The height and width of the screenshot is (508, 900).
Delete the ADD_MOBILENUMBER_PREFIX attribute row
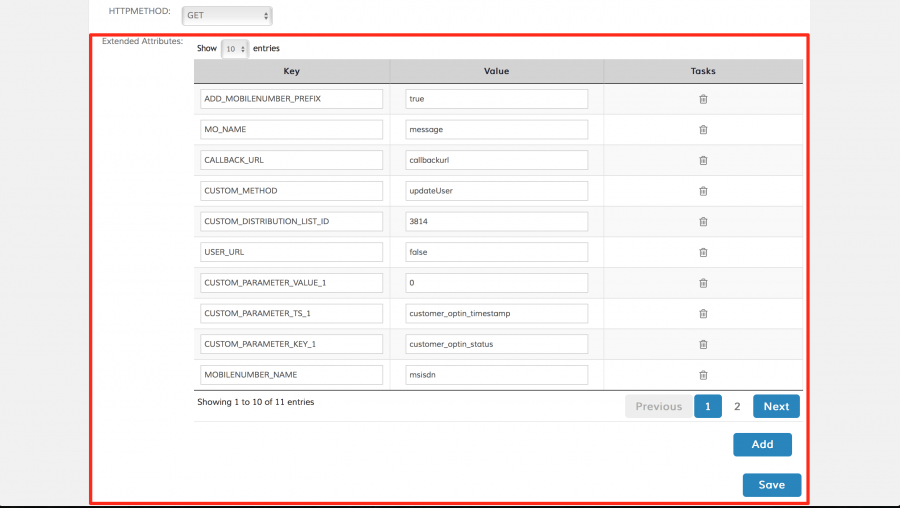point(703,99)
